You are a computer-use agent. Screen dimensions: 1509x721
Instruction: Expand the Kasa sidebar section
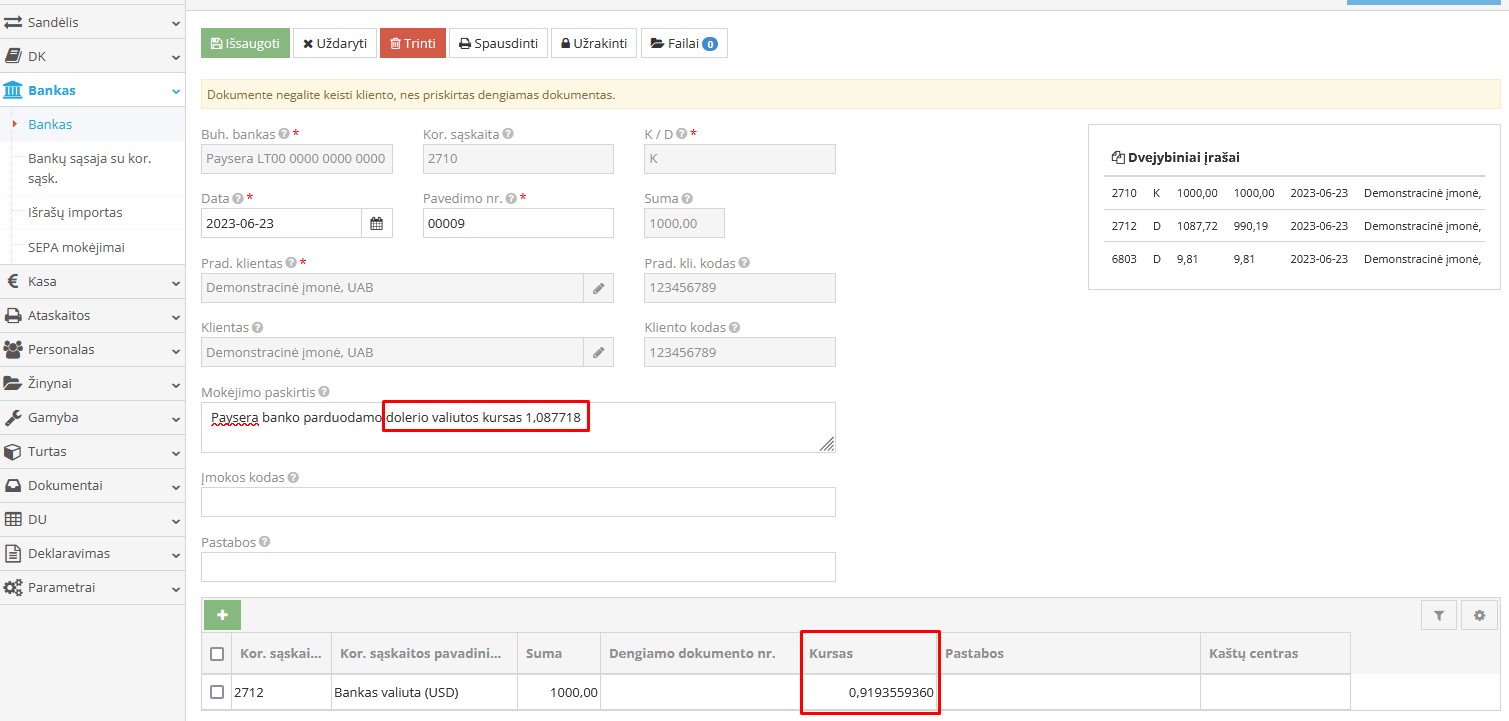(92, 282)
